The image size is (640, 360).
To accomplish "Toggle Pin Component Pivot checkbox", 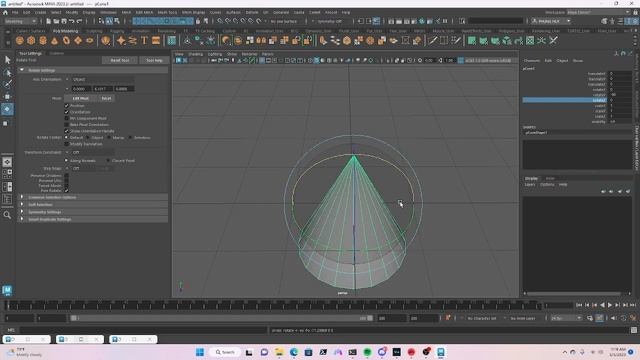I will click(x=67, y=118).
